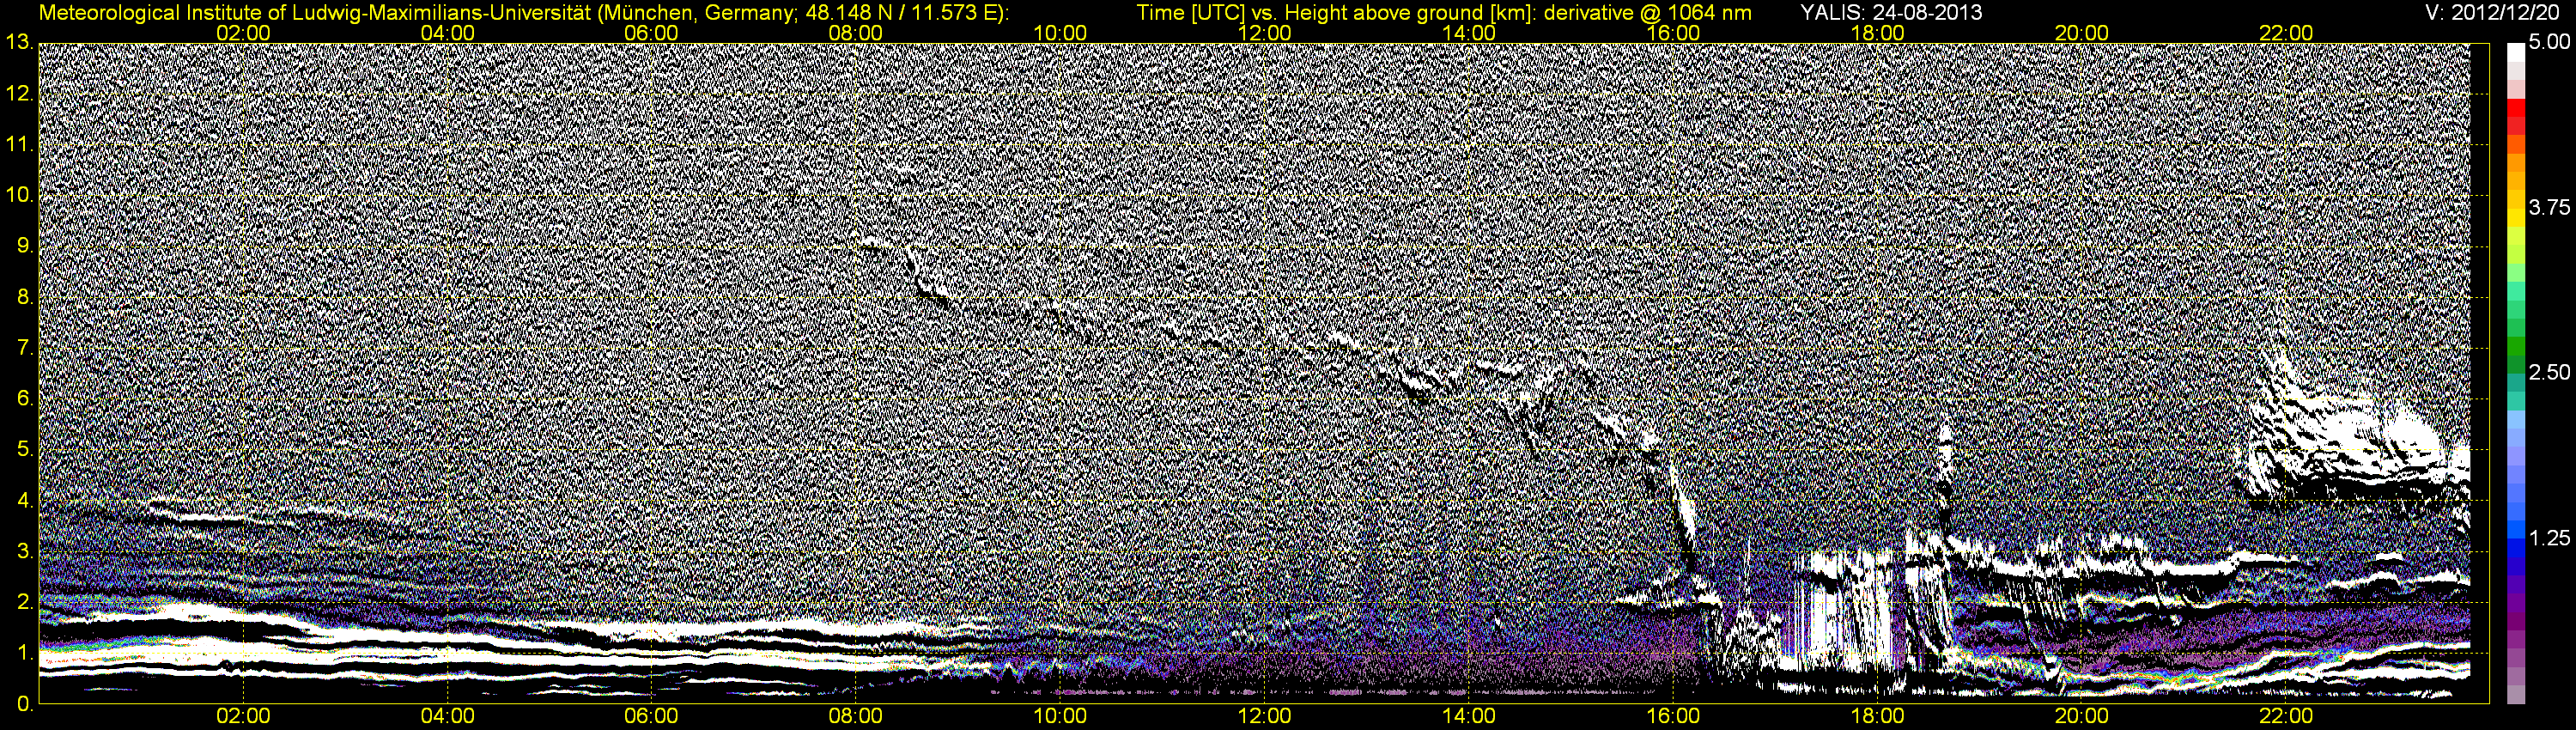Screen dimensions: 2576x730
Task: Click the height axis label '3.'
Action: [25, 552]
